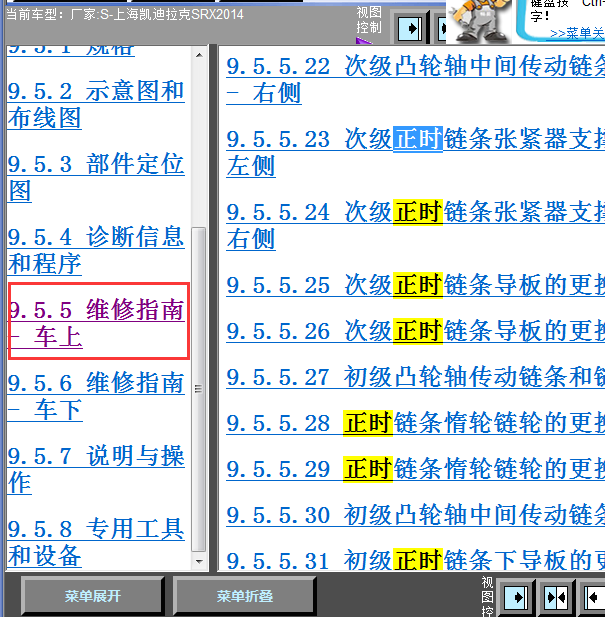
Task: Open link 9.5.8 专用工具和设备
Action: (96, 542)
